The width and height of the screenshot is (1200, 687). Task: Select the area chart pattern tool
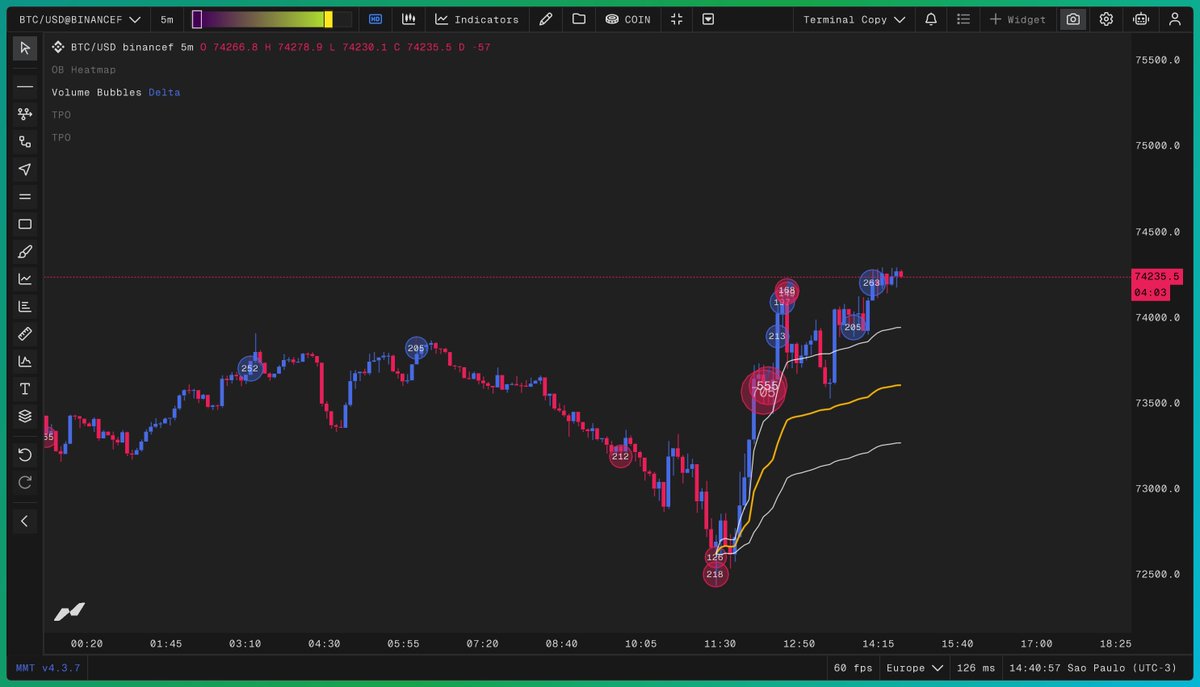25,361
